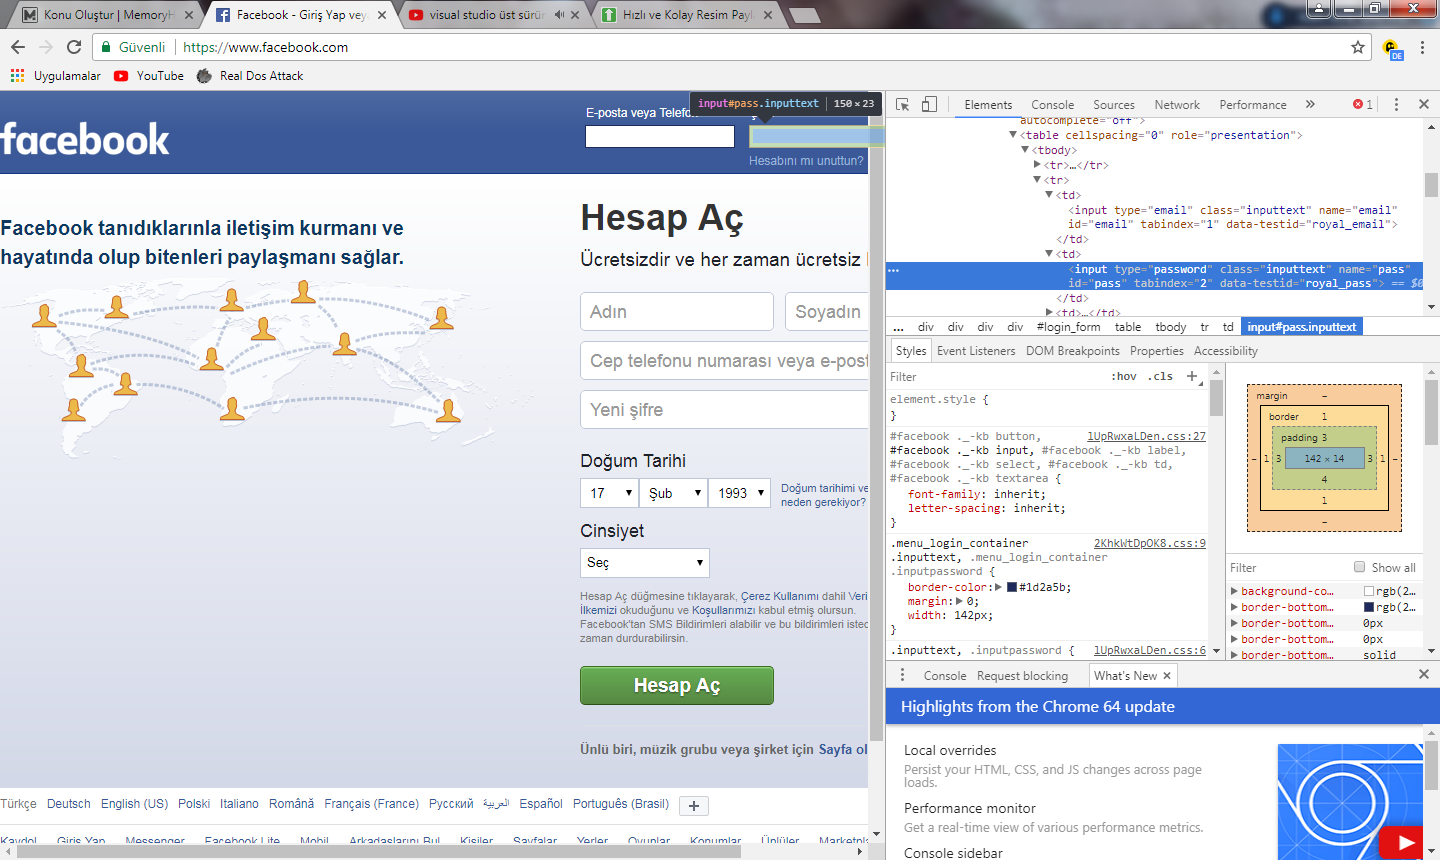
Task: Click the E-posta veya Telefon login field
Action: point(660,136)
